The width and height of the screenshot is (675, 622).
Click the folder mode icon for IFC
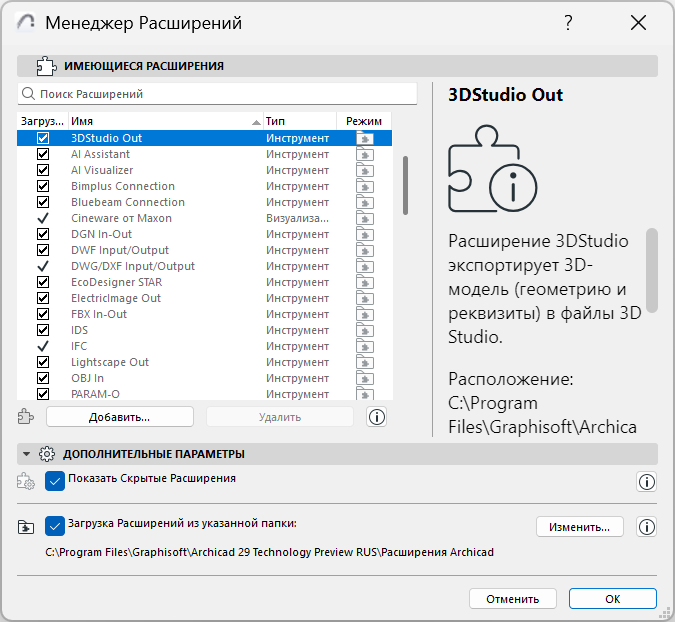click(365, 346)
